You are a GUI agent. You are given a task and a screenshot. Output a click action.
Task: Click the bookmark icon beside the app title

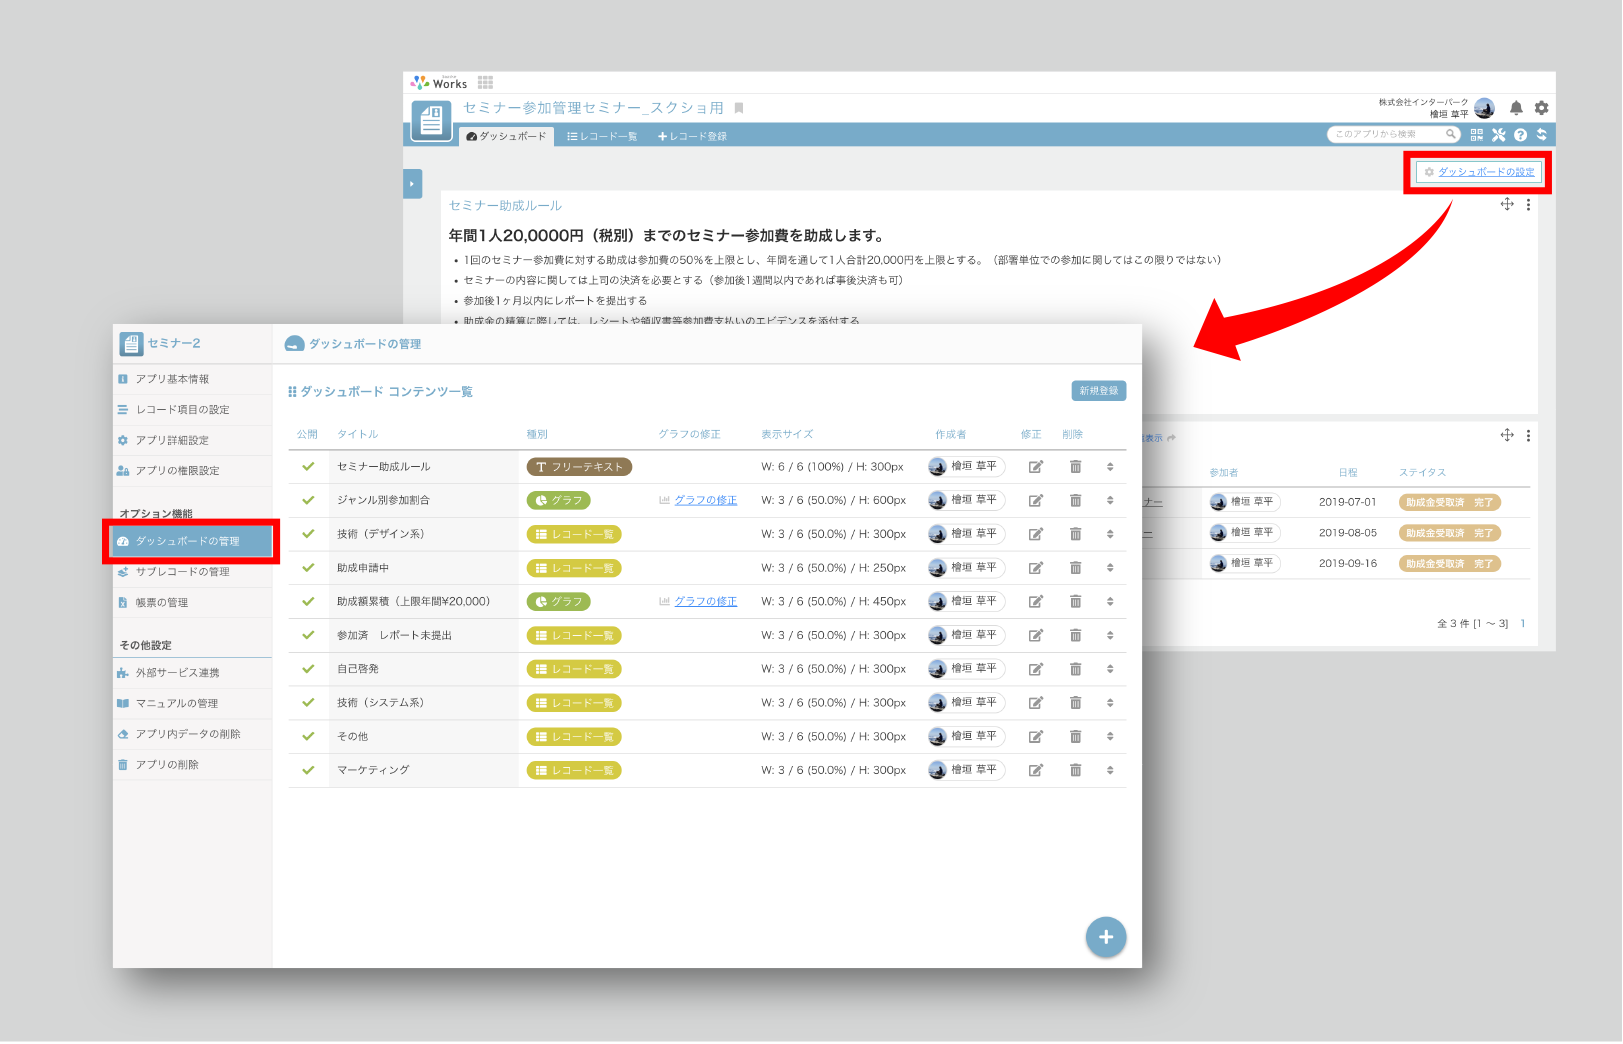[739, 108]
